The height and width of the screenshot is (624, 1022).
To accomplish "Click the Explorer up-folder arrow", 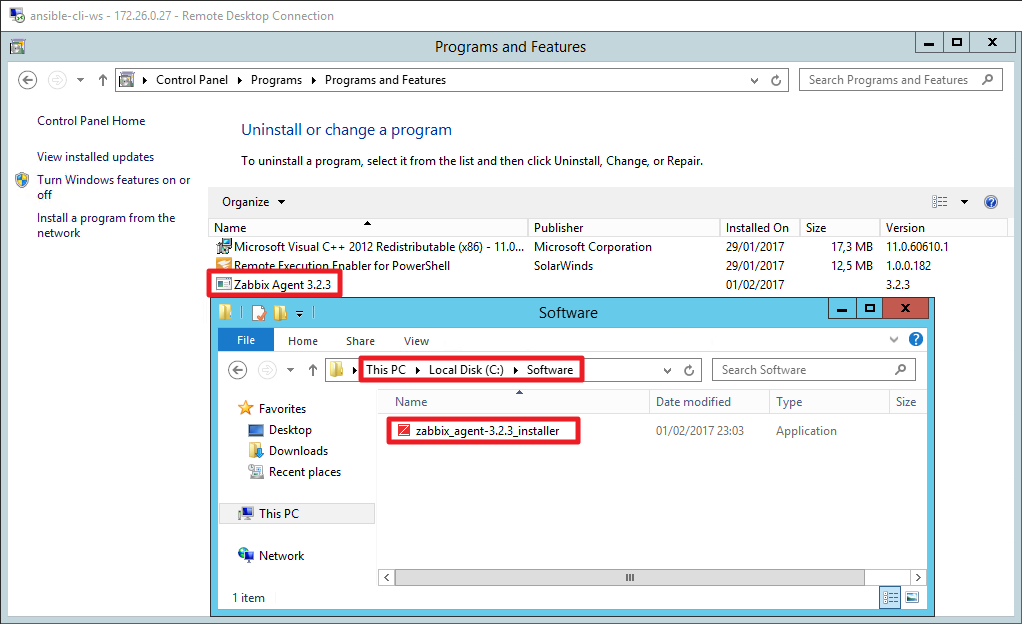I will pos(313,370).
